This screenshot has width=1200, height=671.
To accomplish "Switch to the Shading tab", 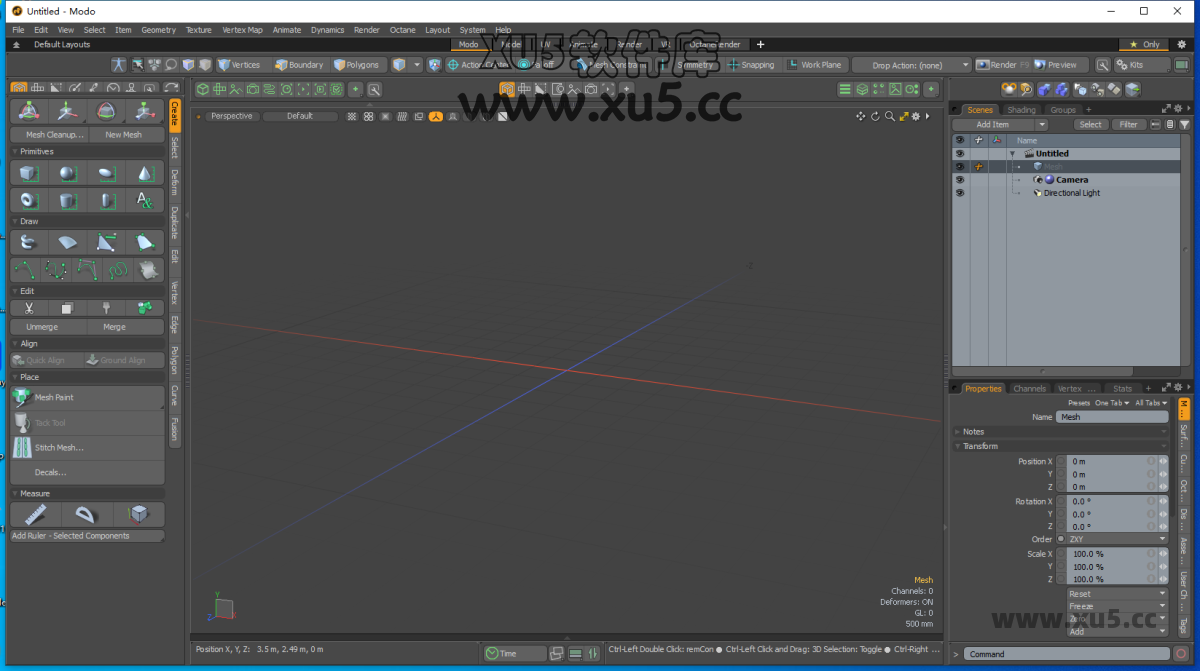I will click(x=1022, y=109).
